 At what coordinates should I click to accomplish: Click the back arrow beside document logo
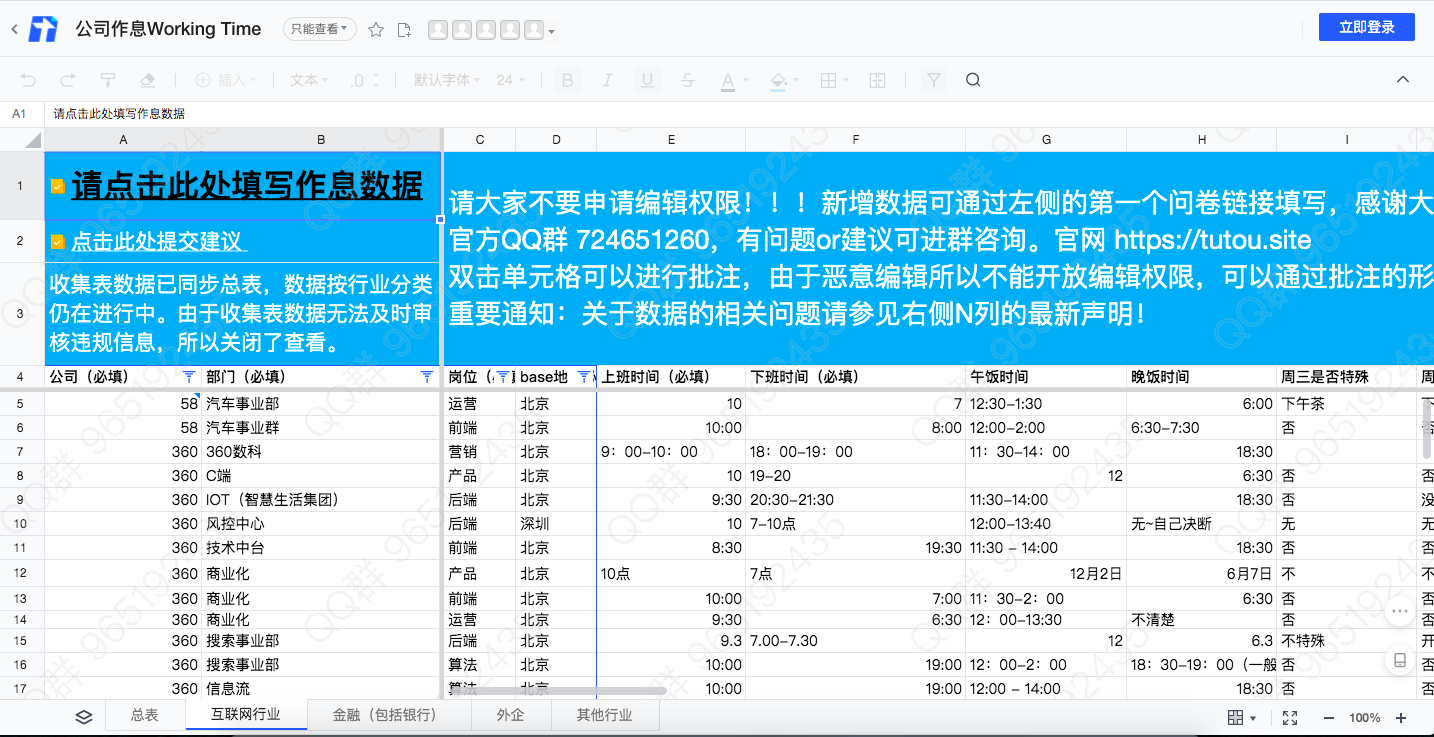click(x=14, y=29)
